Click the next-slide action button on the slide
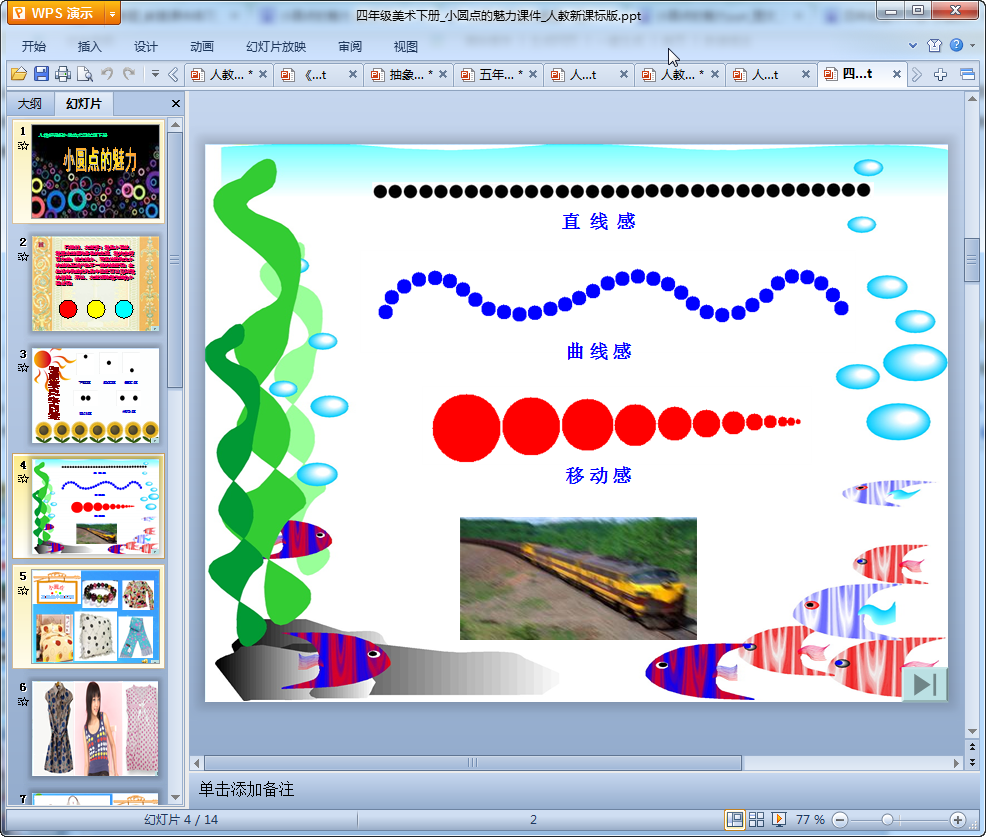986x837 pixels. 924,684
